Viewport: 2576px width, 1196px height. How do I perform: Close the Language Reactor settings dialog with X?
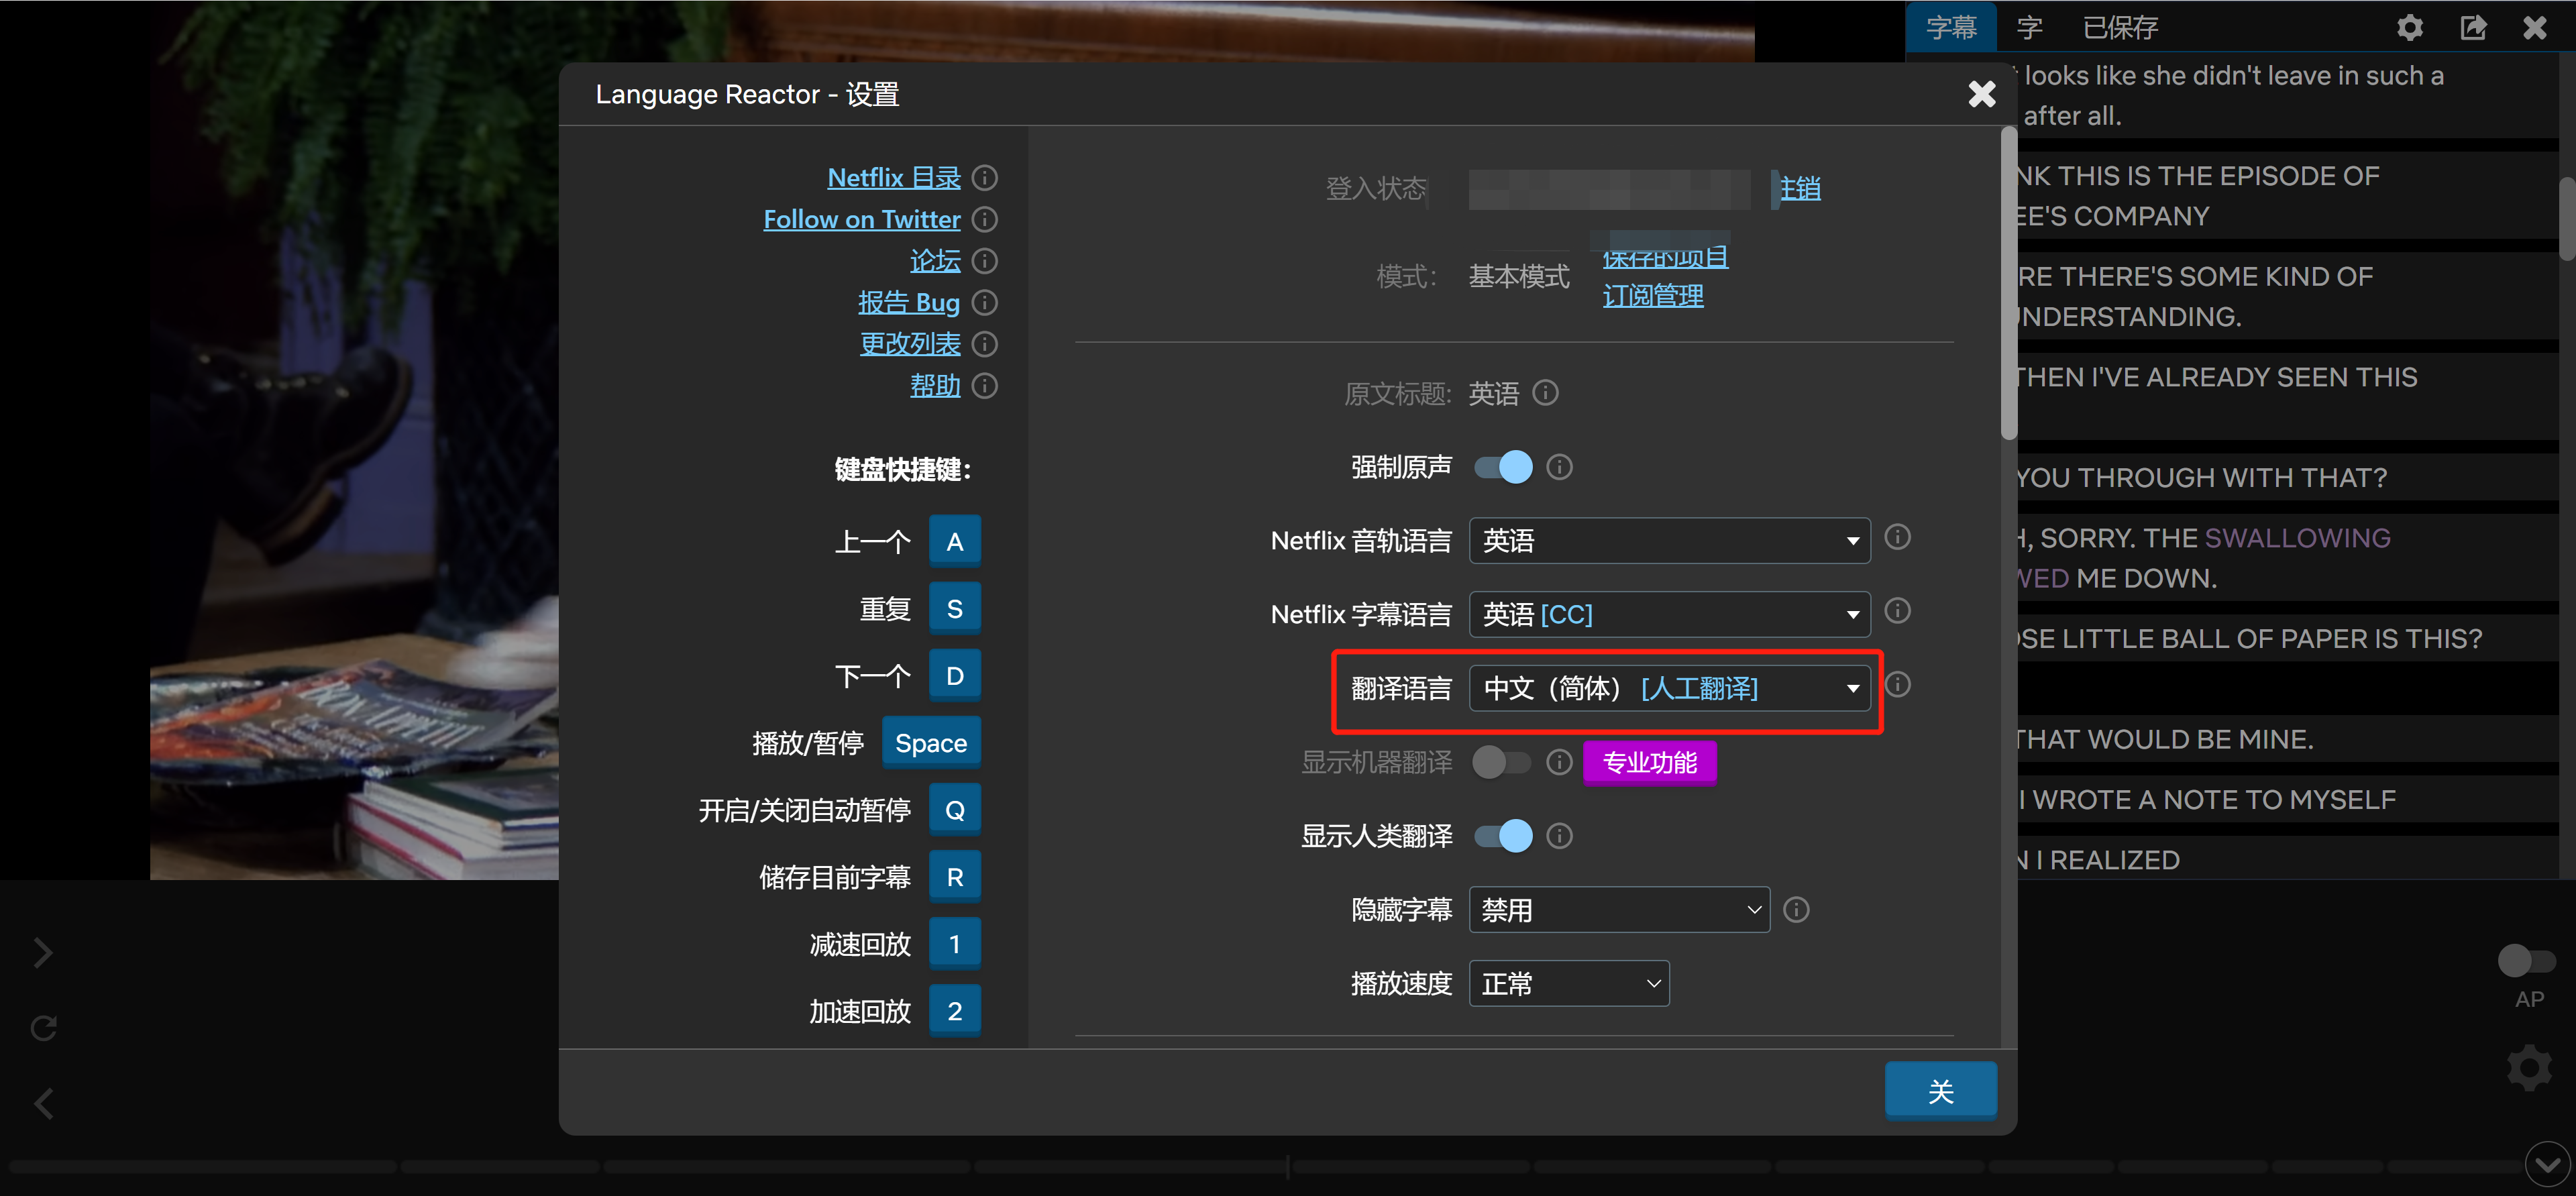tap(1981, 94)
